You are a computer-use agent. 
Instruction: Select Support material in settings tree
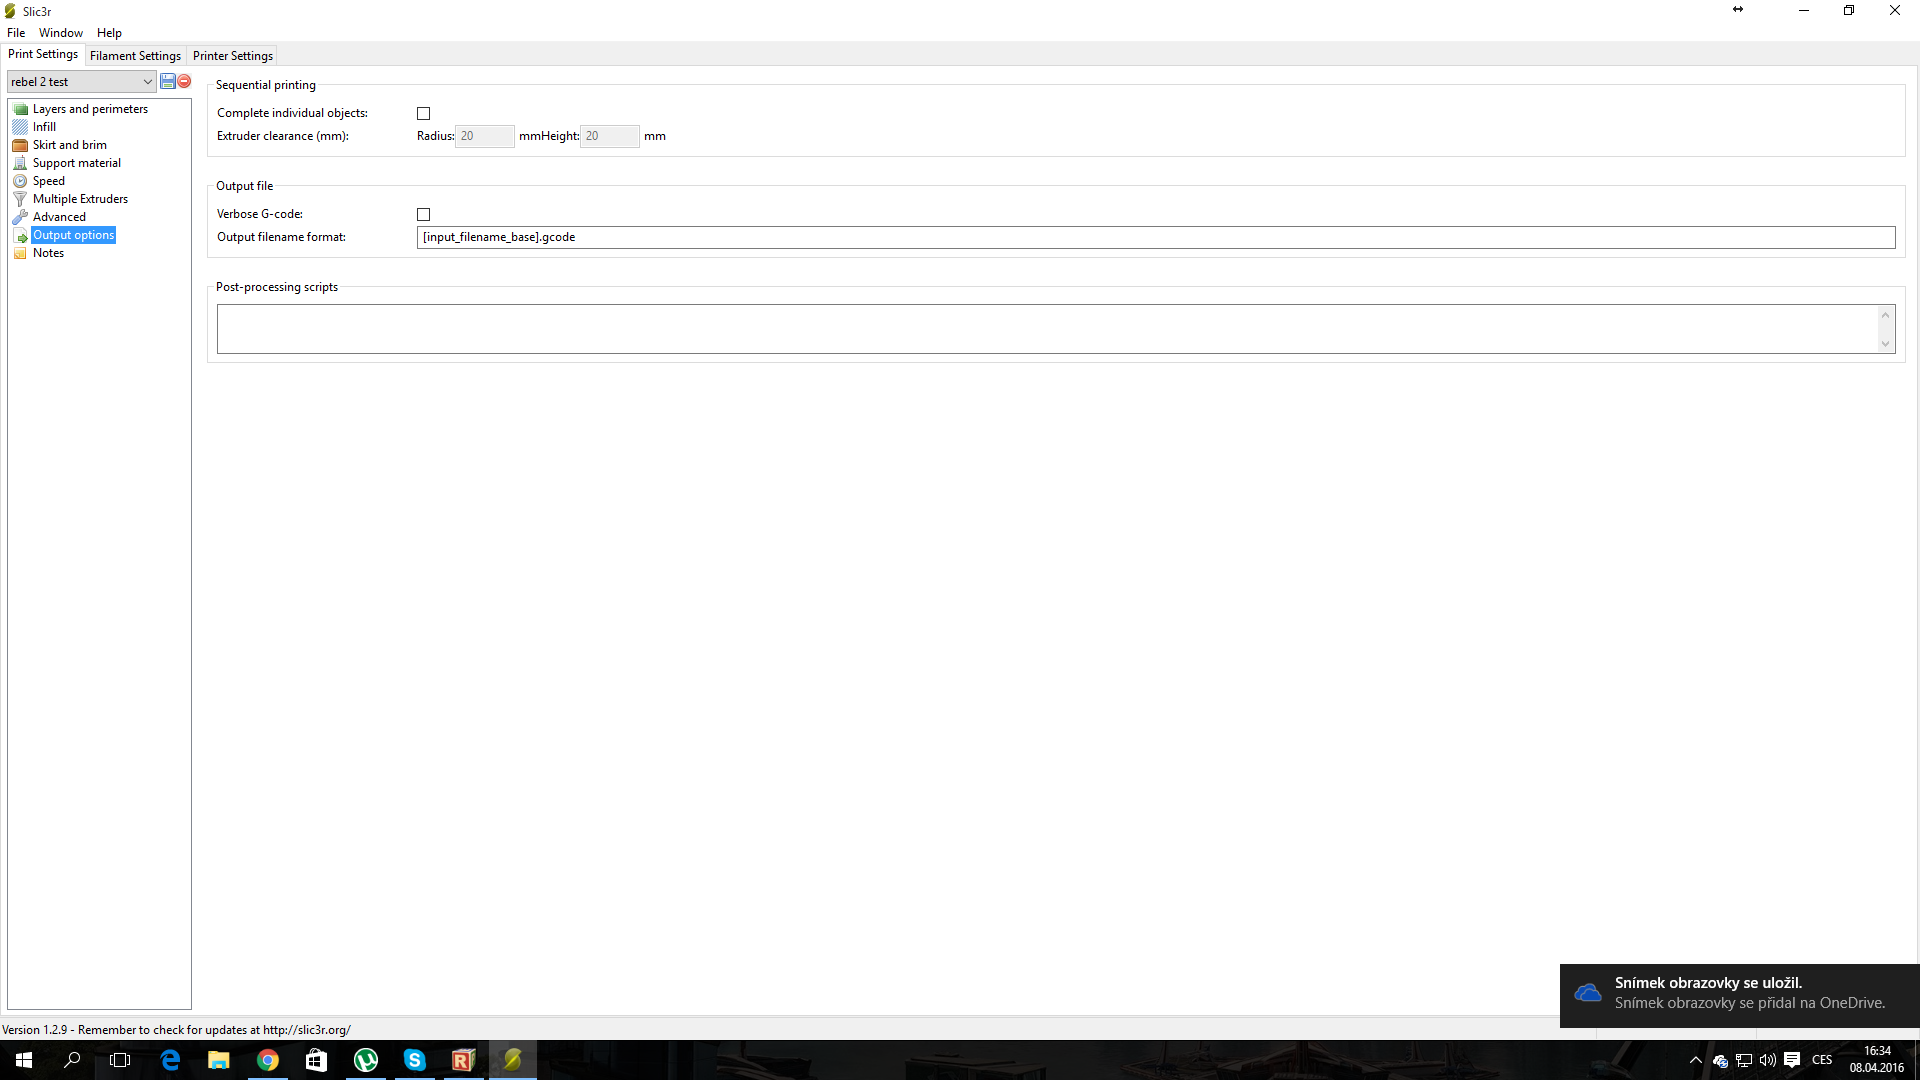click(76, 163)
